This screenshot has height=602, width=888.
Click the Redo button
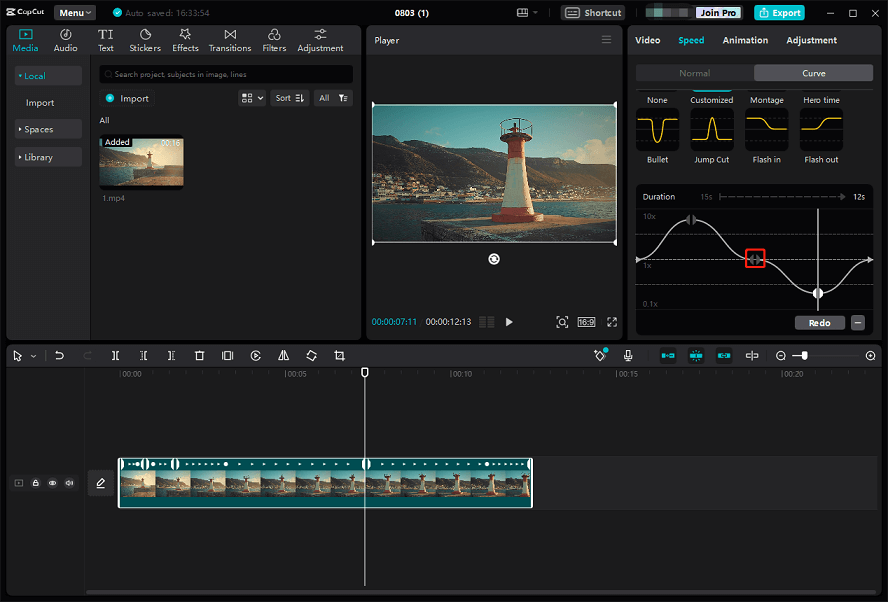pyautogui.click(x=819, y=322)
